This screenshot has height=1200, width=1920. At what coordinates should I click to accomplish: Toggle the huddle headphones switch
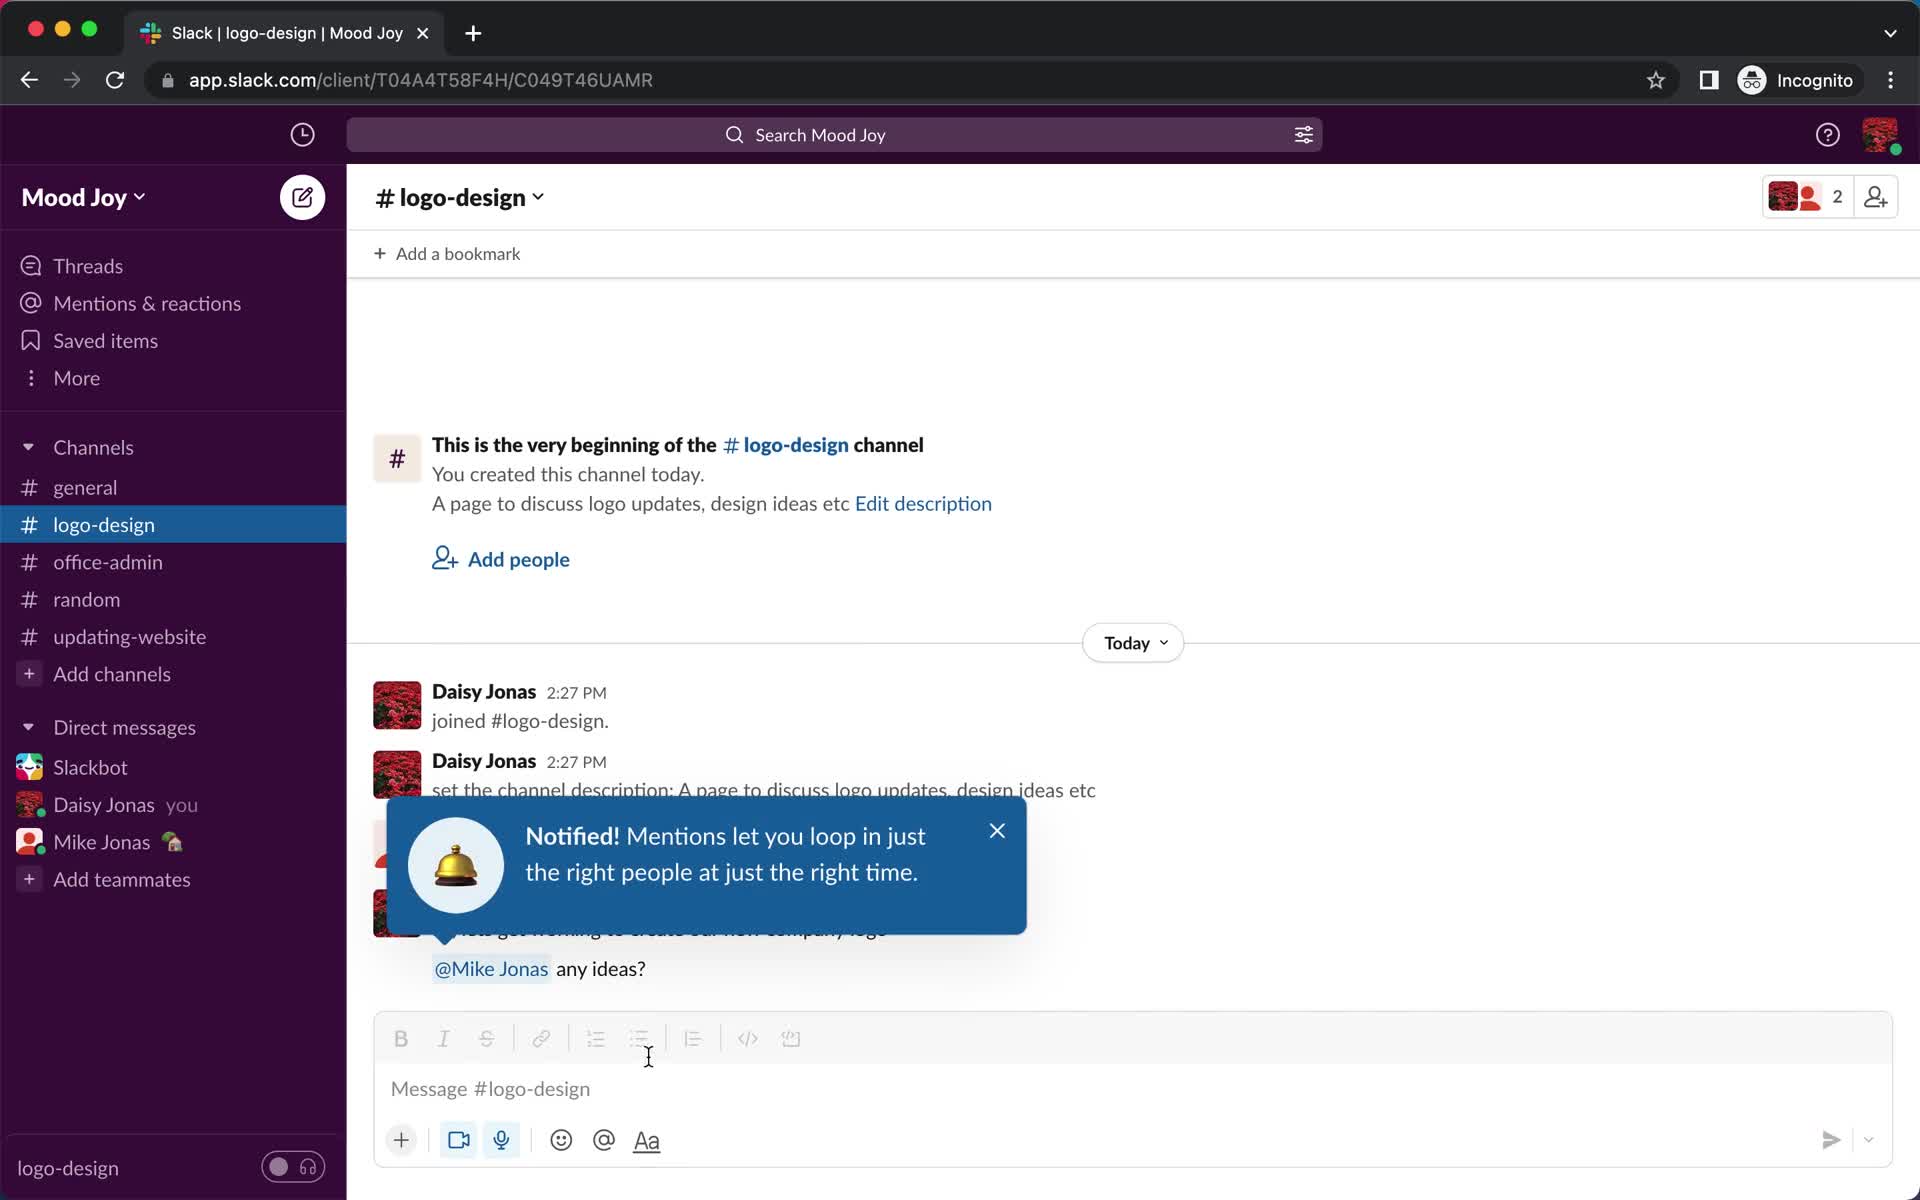293,1167
